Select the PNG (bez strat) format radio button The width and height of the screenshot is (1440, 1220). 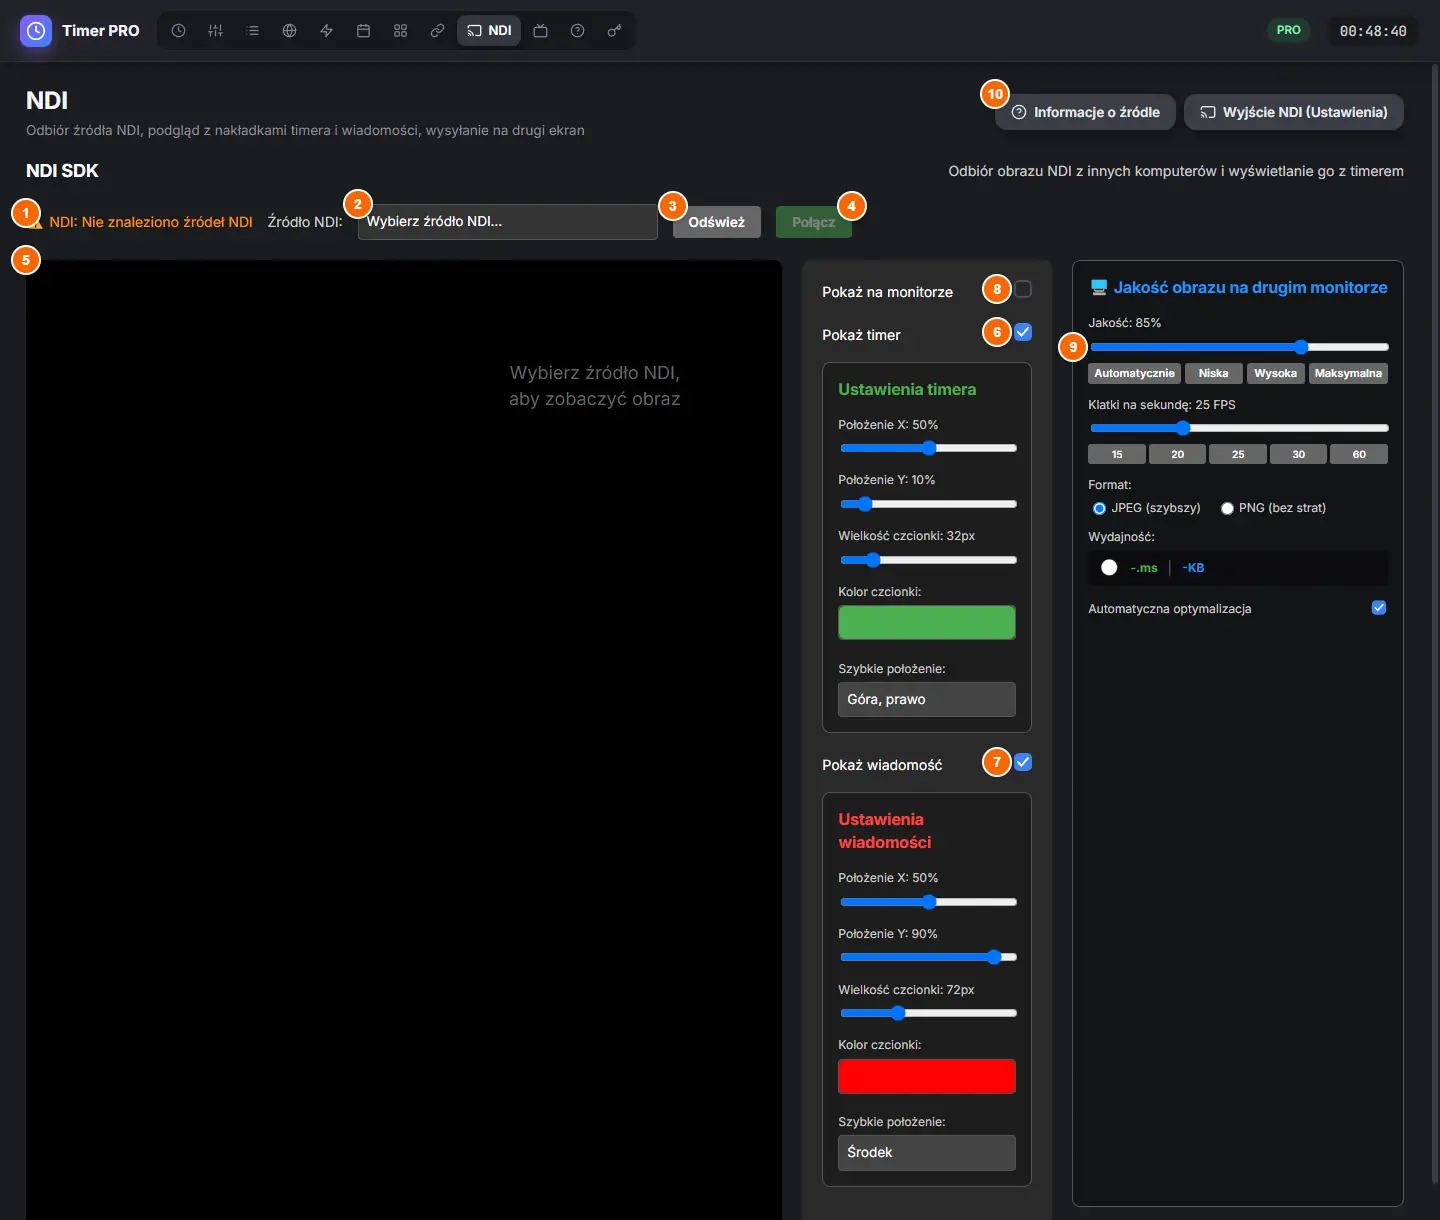click(1227, 508)
